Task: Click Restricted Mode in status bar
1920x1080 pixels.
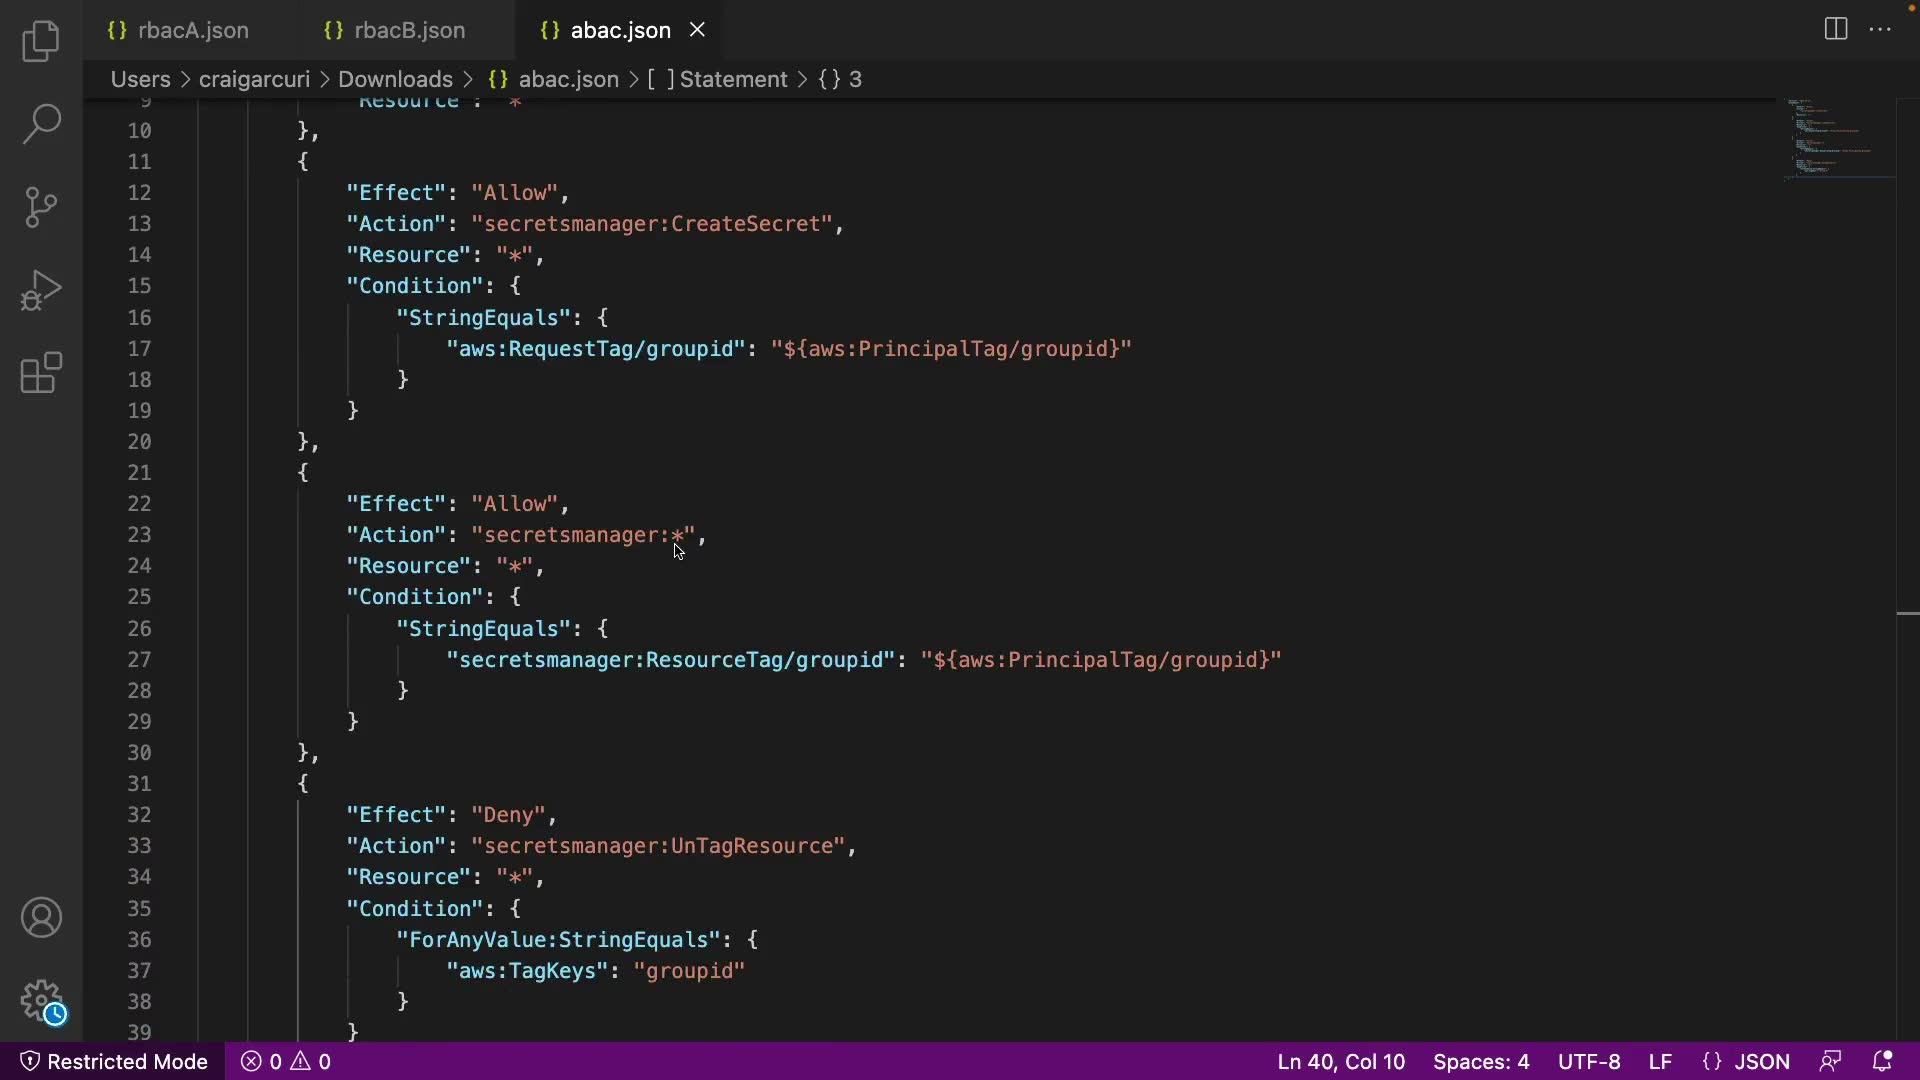Action: (114, 1061)
